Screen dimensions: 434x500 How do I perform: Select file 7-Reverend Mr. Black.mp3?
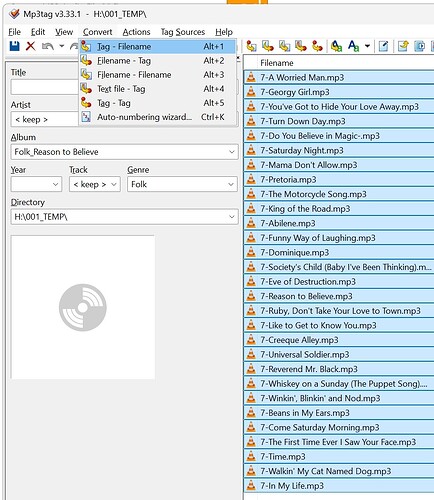(339, 369)
